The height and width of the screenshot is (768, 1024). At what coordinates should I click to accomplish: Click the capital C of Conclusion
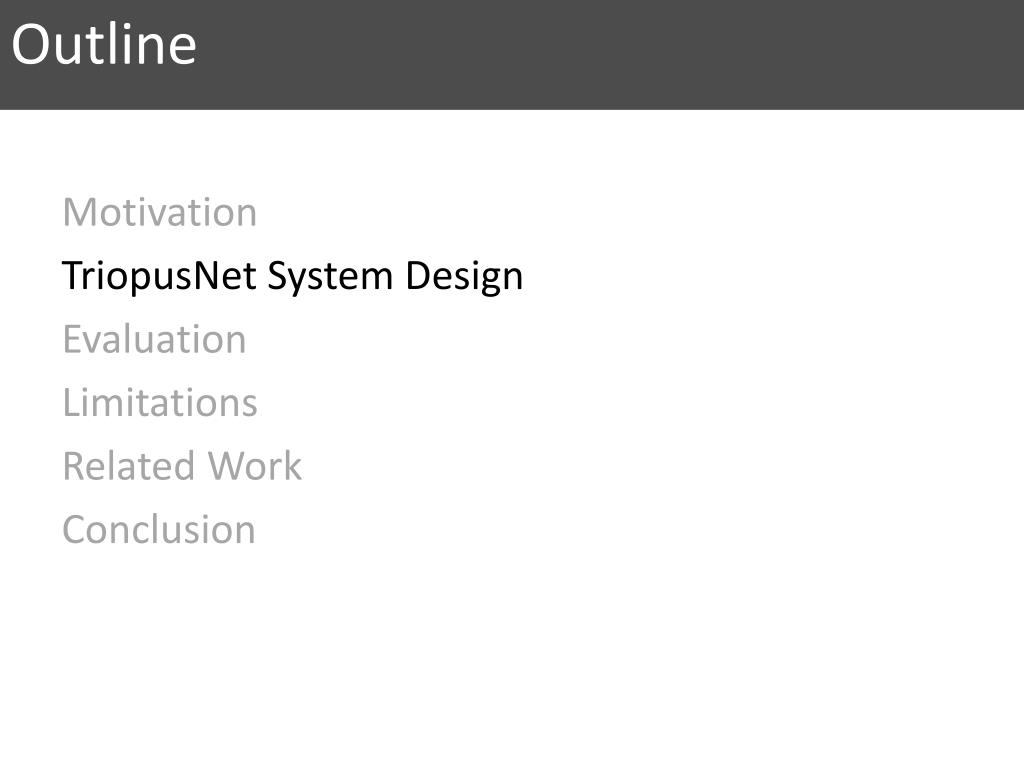(75, 530)
